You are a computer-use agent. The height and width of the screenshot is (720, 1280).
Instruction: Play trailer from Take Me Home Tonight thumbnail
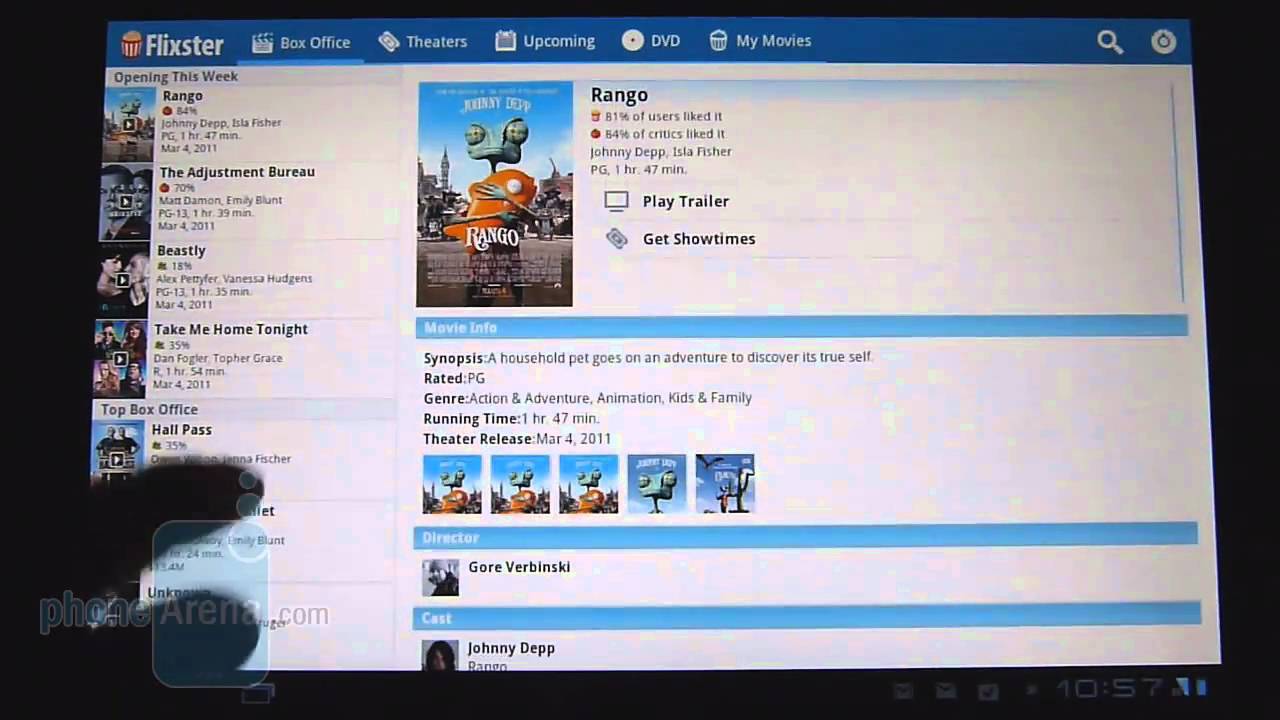120,359
